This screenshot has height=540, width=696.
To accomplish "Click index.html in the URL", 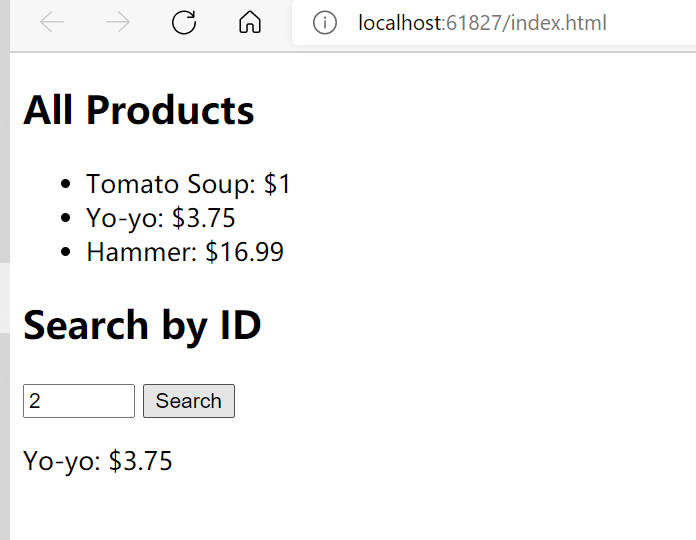I will (558, 23).
